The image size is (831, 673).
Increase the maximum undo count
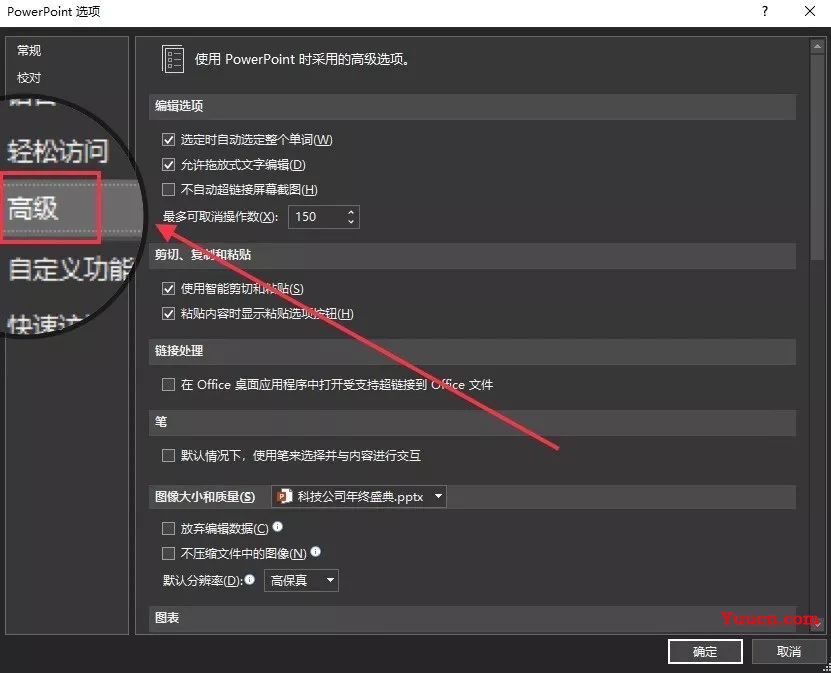351,212
